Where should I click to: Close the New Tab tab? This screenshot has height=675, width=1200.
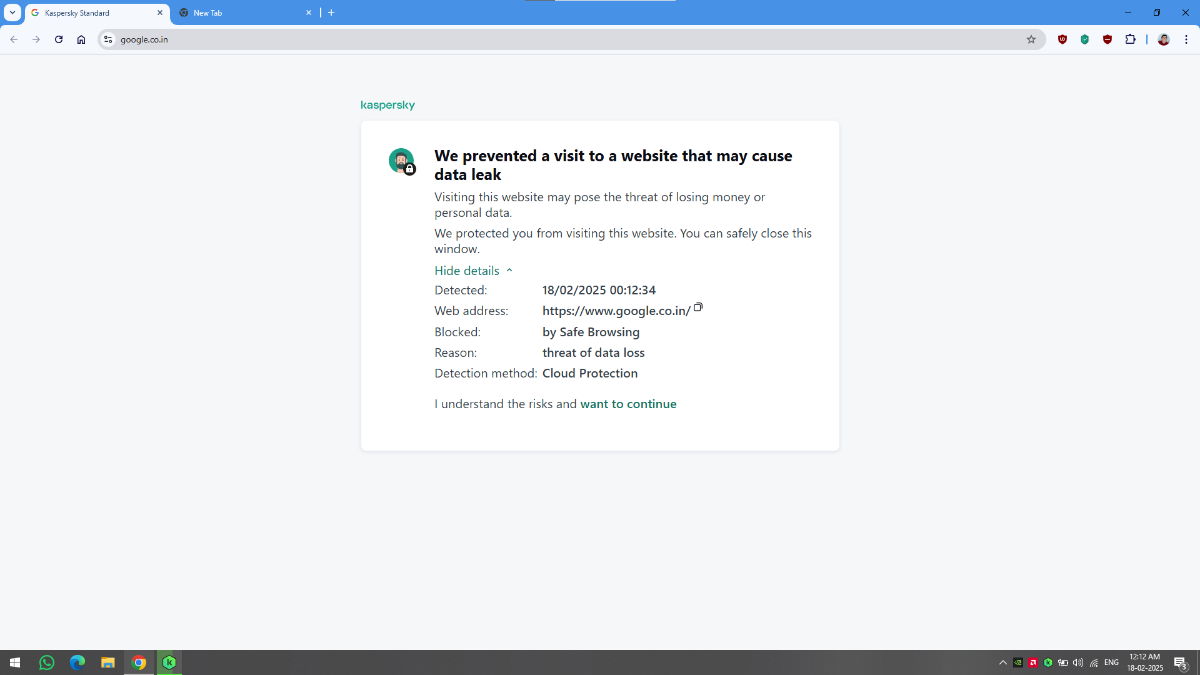click(307, 13)
